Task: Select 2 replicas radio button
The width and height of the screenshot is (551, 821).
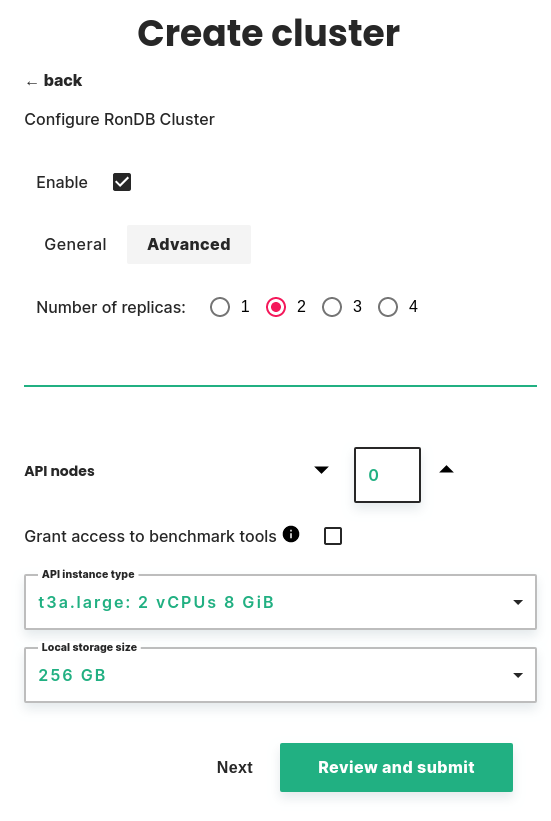Action: pos(276,307)
